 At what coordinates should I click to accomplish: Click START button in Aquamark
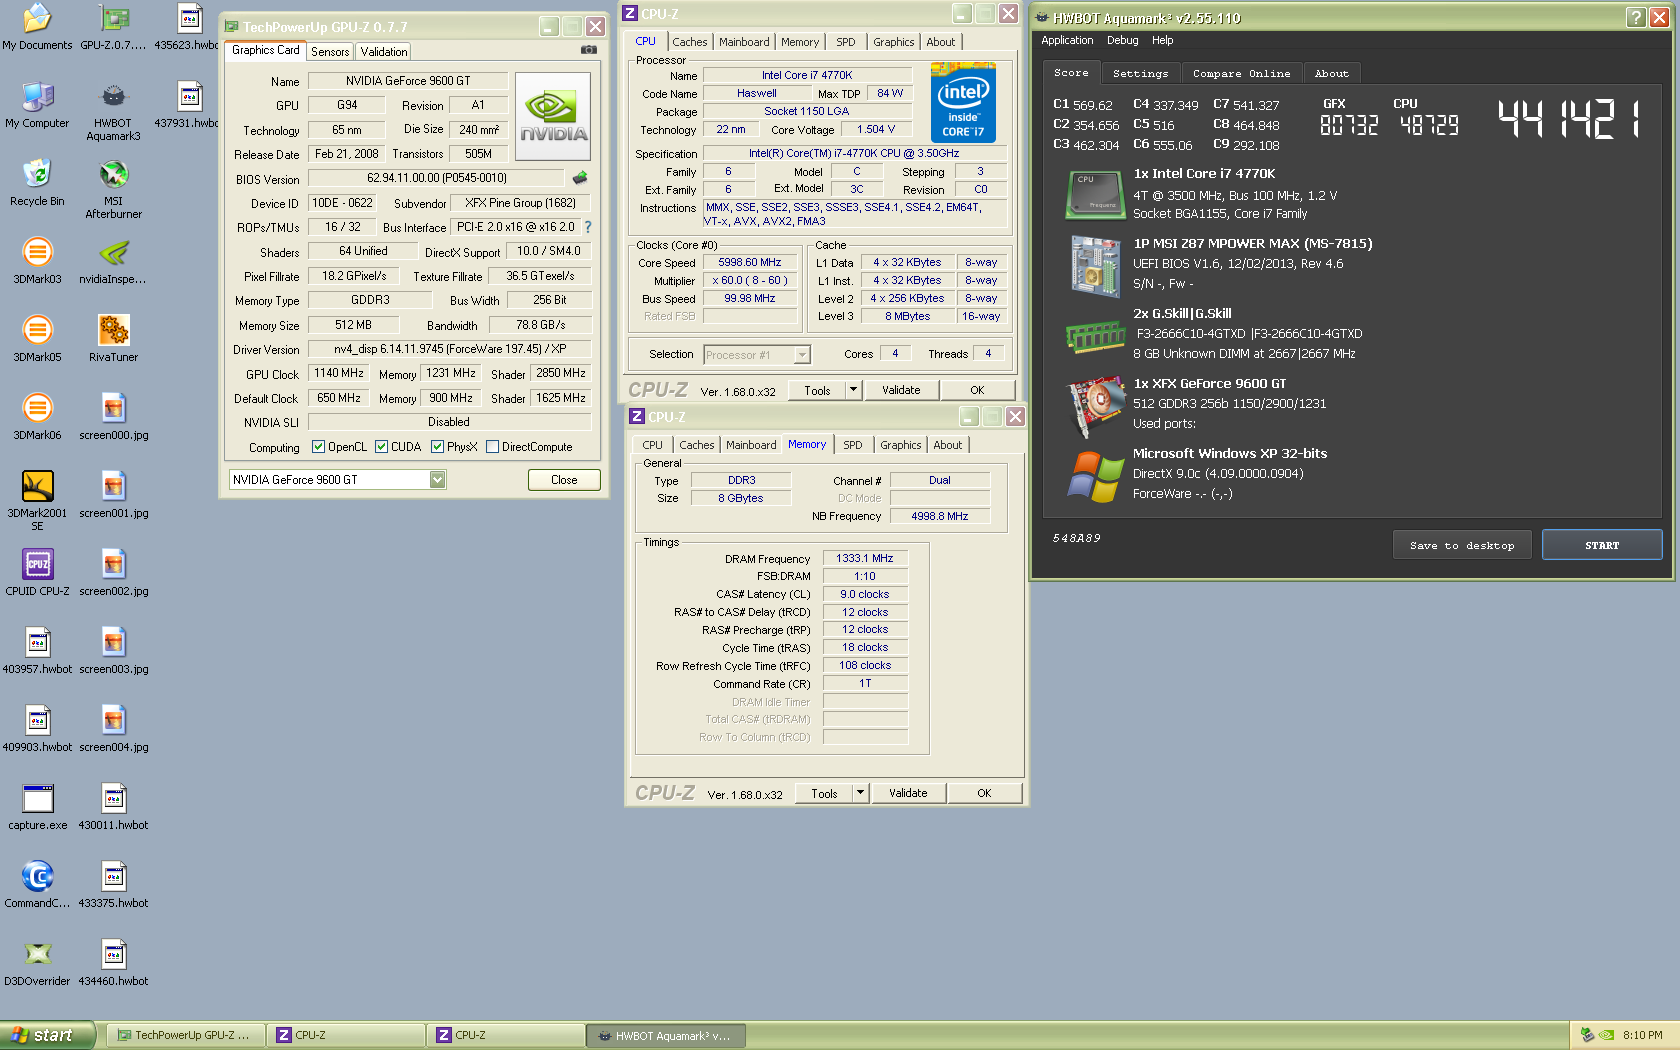(1601, 545)
